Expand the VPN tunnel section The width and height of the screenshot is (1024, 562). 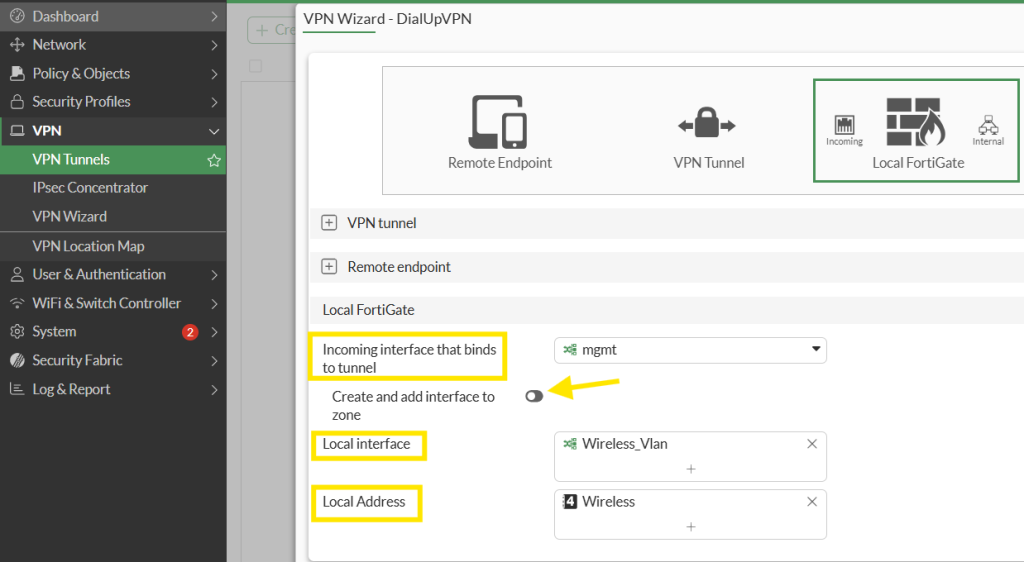pos(329,223)
